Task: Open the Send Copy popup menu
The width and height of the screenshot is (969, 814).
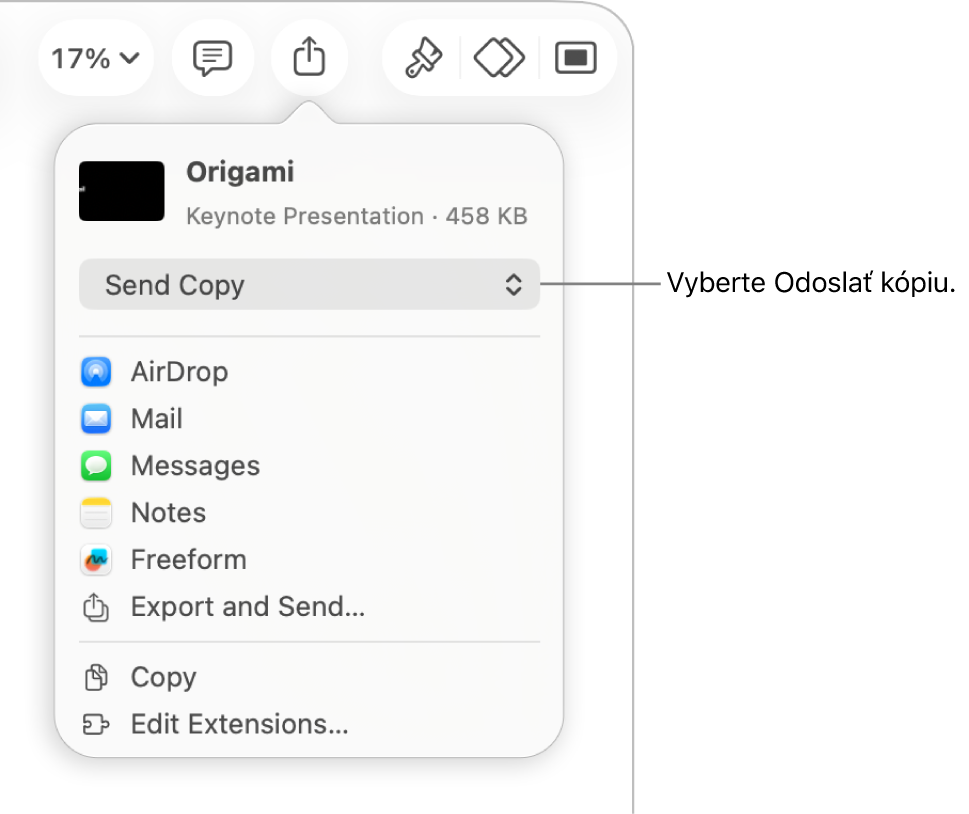Action: point(310,284)
